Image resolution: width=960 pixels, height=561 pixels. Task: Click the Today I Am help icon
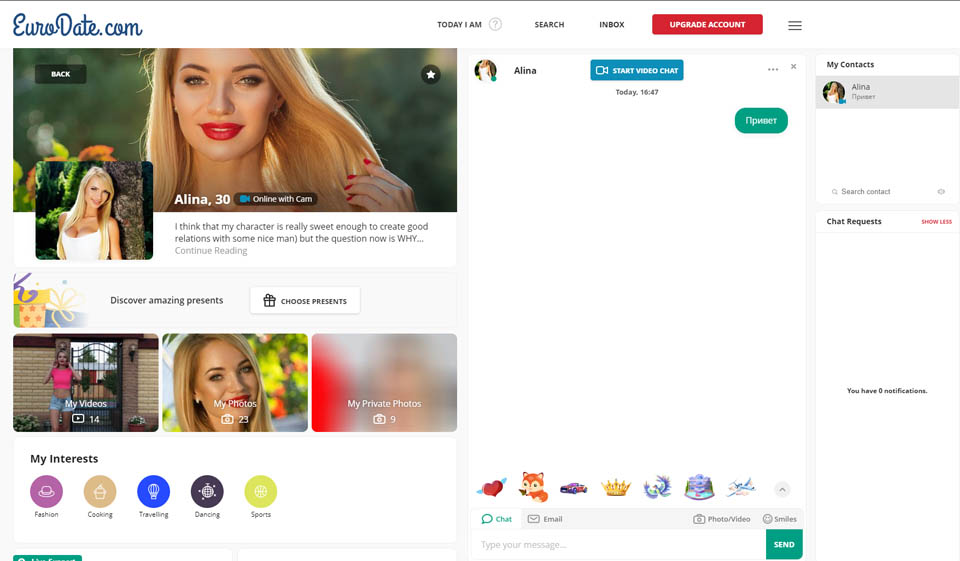[x=495, y=25]
